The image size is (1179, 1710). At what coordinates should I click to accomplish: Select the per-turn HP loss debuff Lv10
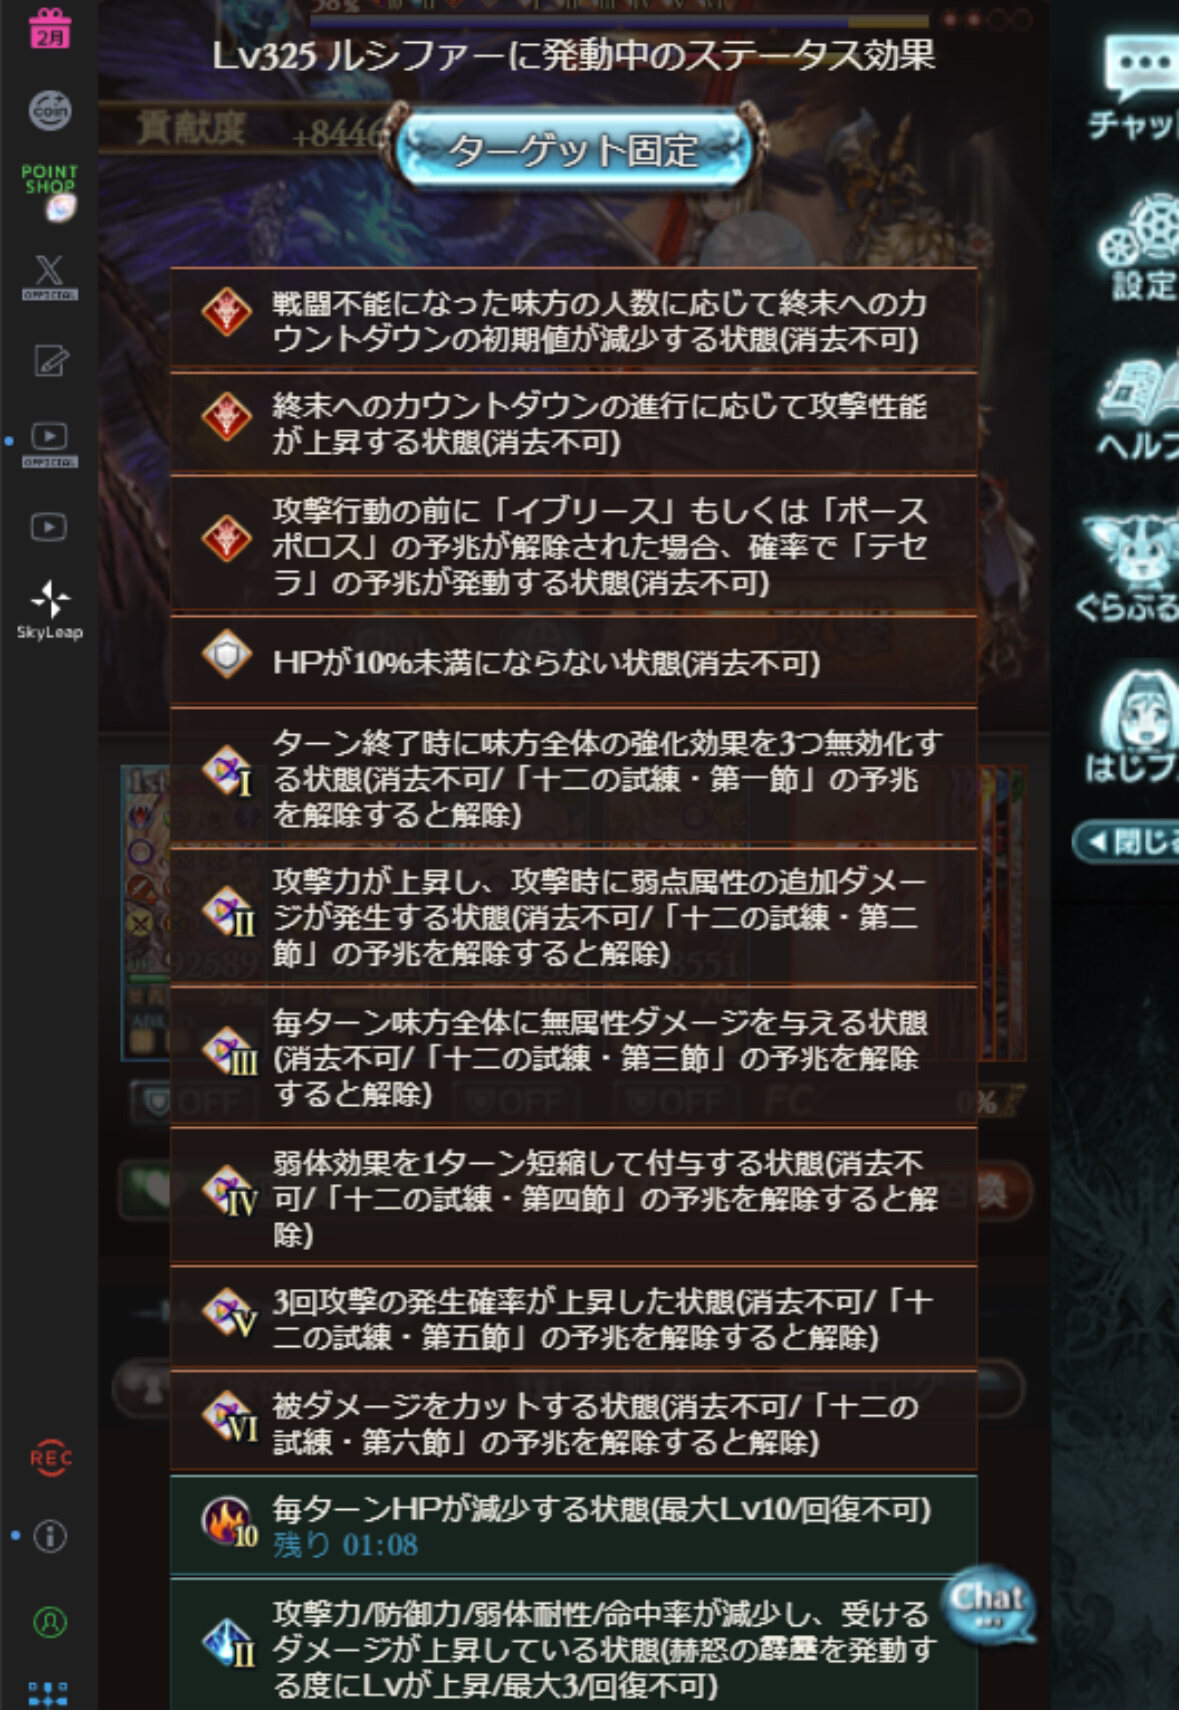573,1526
